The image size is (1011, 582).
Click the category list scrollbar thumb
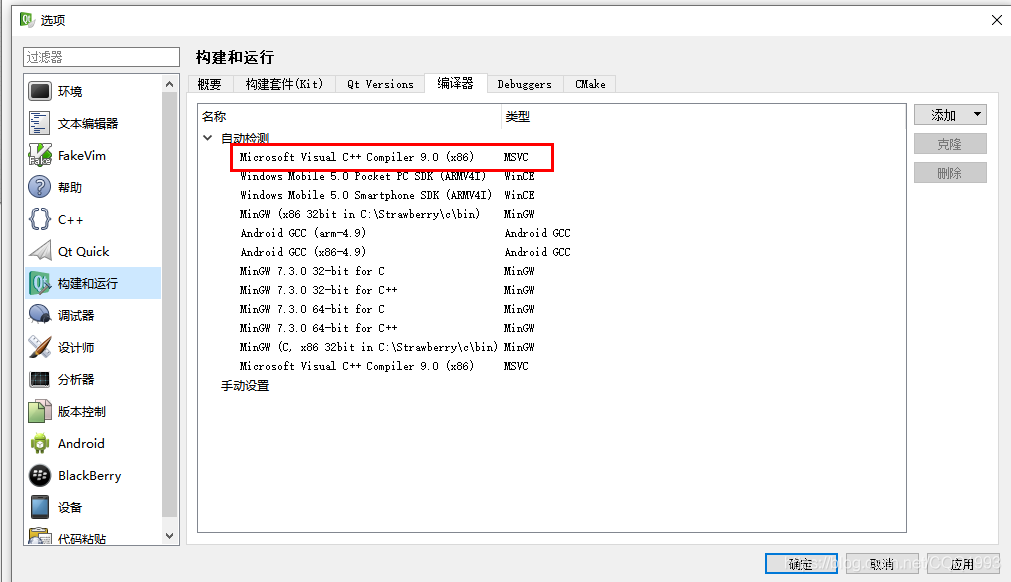pyautogui.click(x=170, y=304)
